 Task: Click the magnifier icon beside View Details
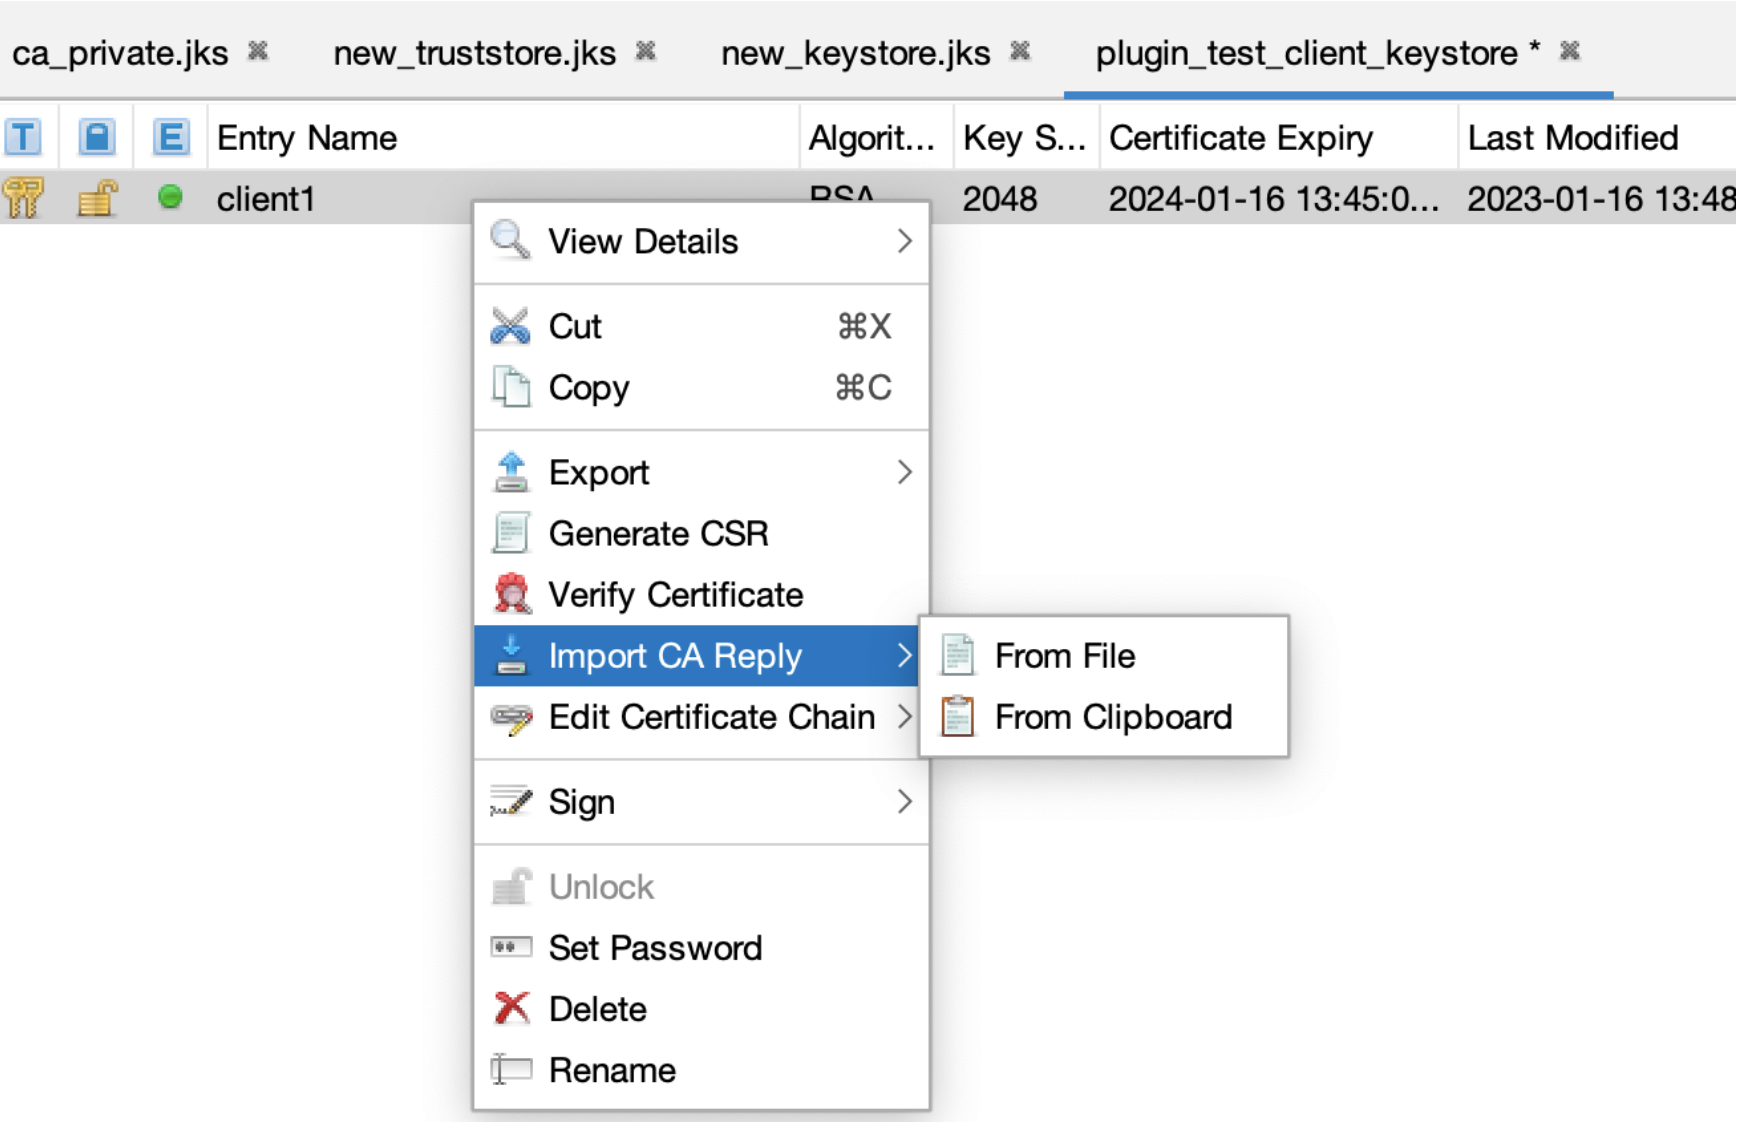(510, 241)
